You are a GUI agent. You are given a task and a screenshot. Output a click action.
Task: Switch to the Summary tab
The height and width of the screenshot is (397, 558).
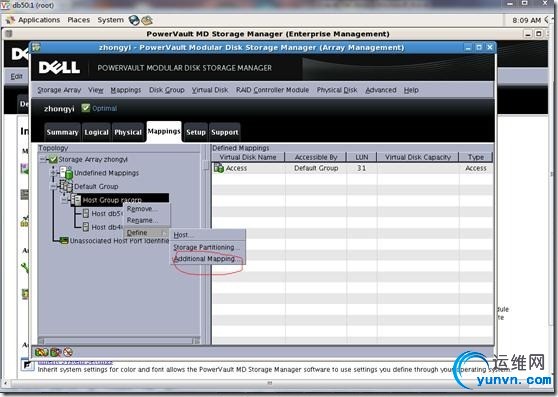click(62, 132)
